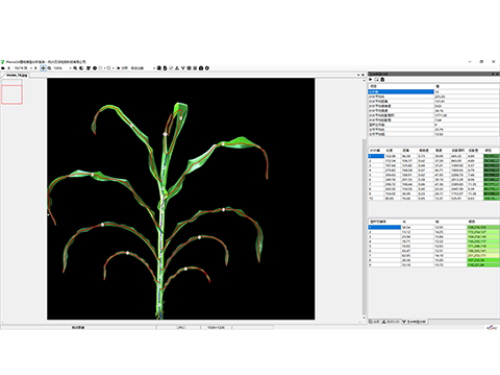
Task: Click the play arrow icon in the right panel
Action: pos(370,79)
